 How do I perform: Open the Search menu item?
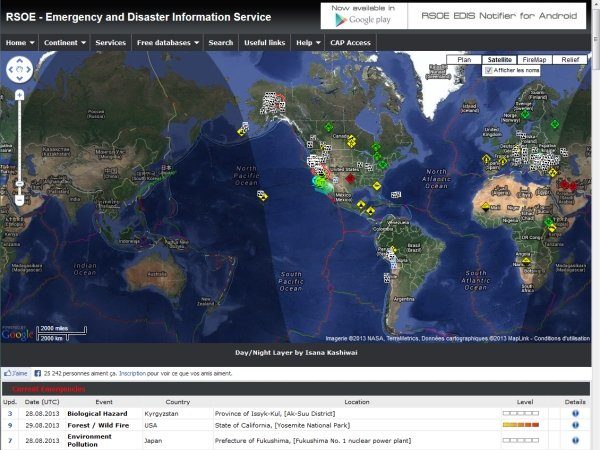(x=221, y=43)
